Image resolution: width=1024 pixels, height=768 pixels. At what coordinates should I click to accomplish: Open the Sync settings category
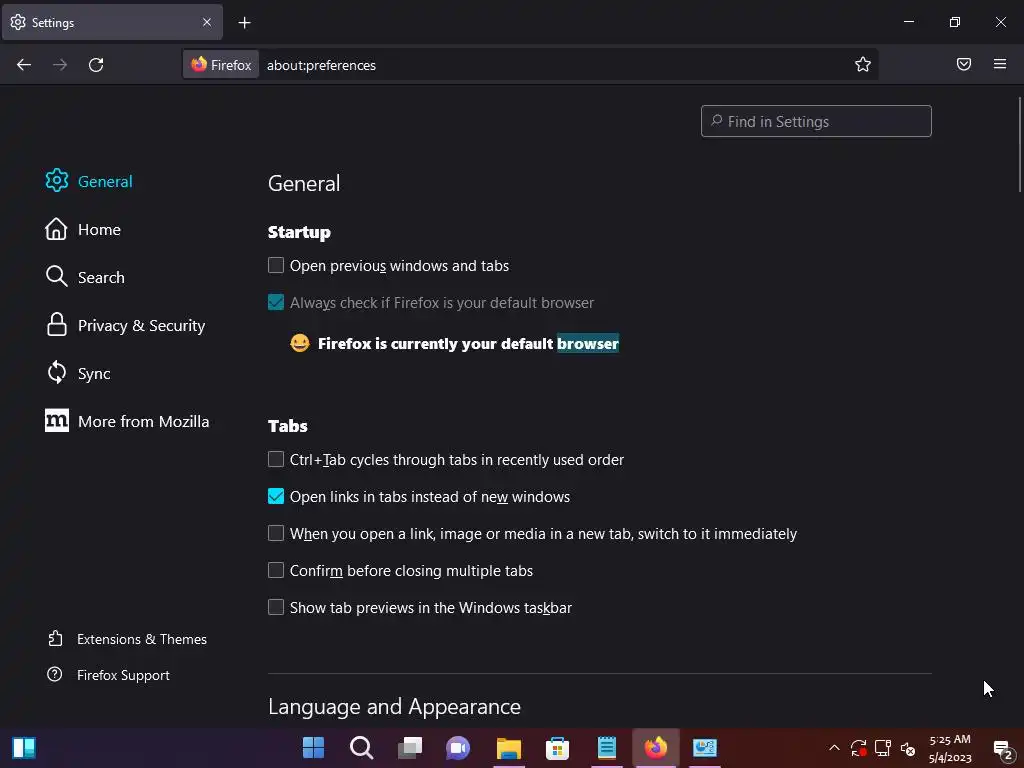pos(78,373)
